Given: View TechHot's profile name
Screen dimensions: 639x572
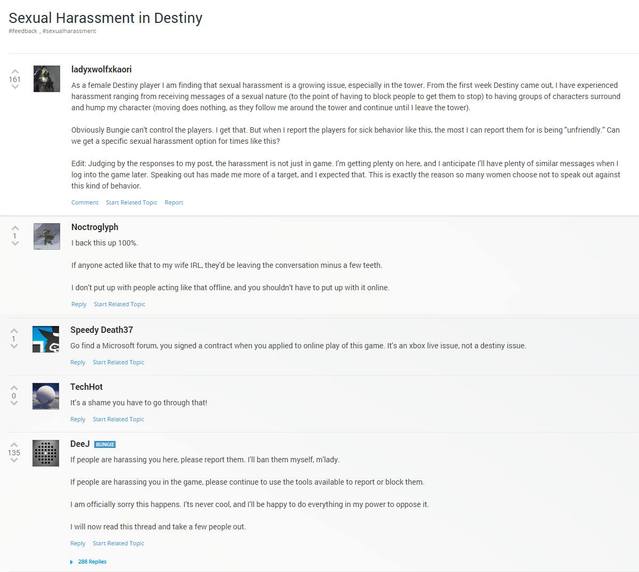Looking at the screenshot, I should (x=86, y=387).
